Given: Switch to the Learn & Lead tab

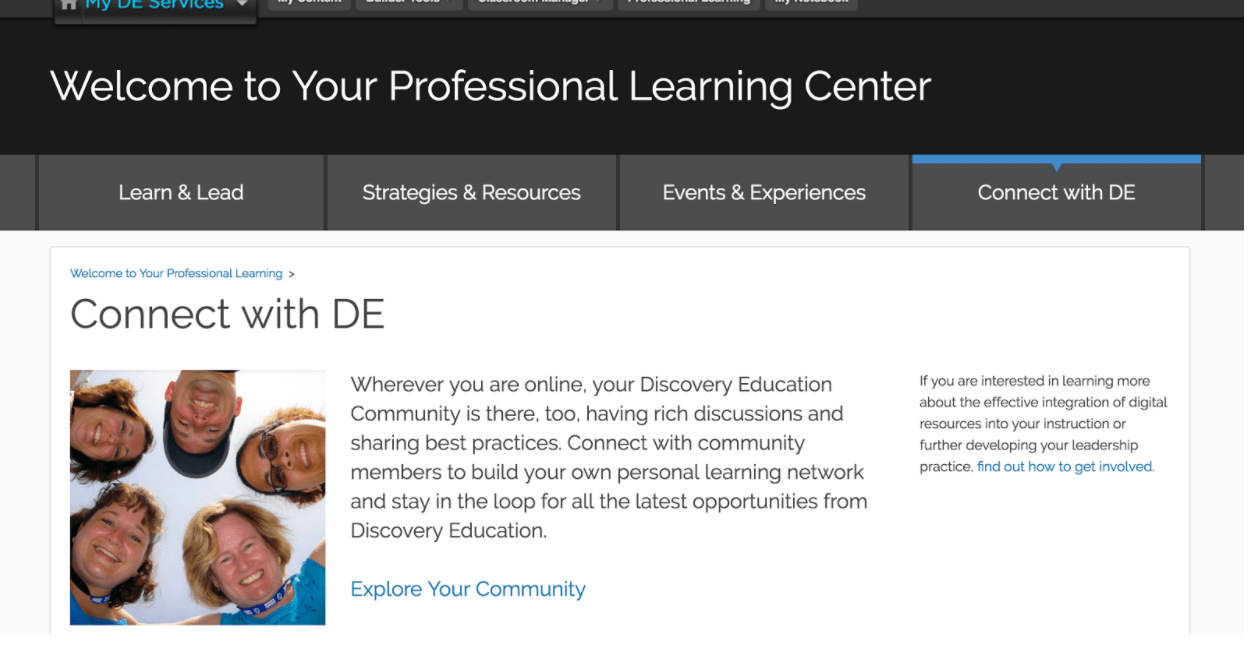Looking at the screenshot, I should tap(181, 192).
